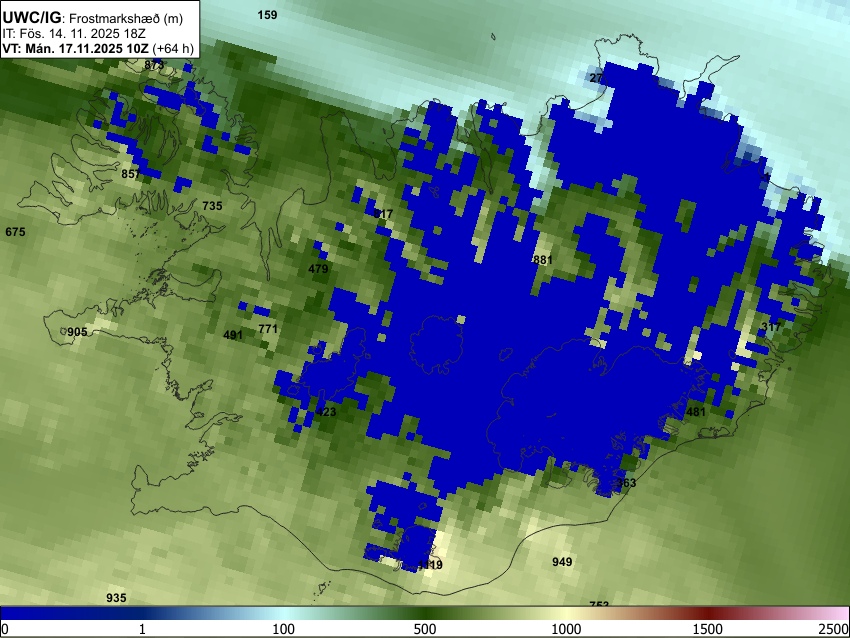Click the map value 873
The width and height of the screenshot is (850, 638).
[x=154, y=65]
